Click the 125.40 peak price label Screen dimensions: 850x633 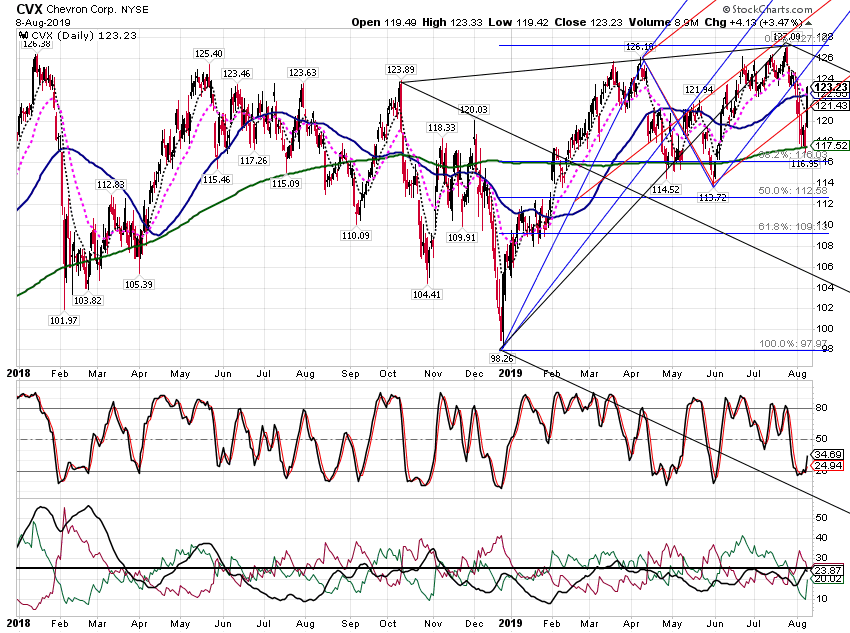point(209,54)
